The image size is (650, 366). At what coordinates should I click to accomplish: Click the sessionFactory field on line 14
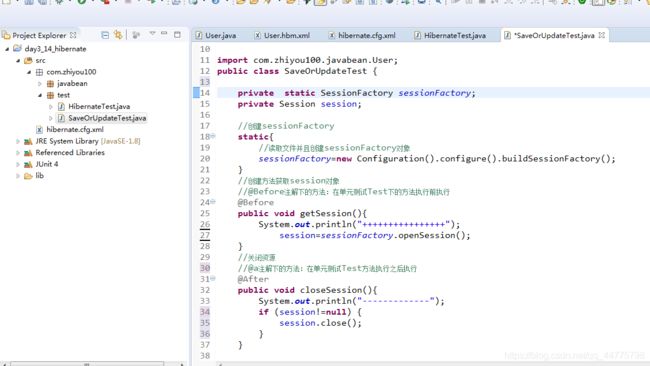(434, 93)
